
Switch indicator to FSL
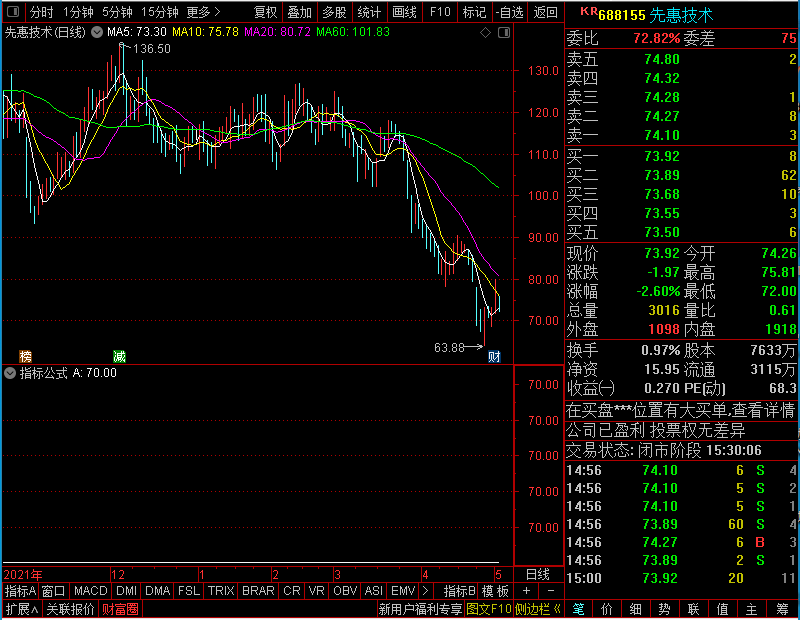(x=189, y=591)
